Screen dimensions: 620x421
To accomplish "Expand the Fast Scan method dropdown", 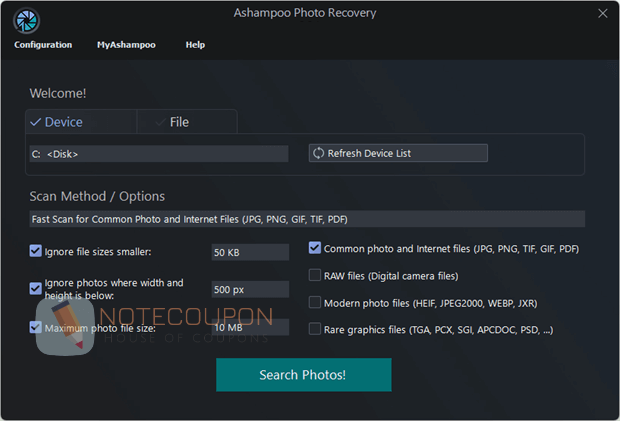I will pyautogui.click(x=307, y=219).
